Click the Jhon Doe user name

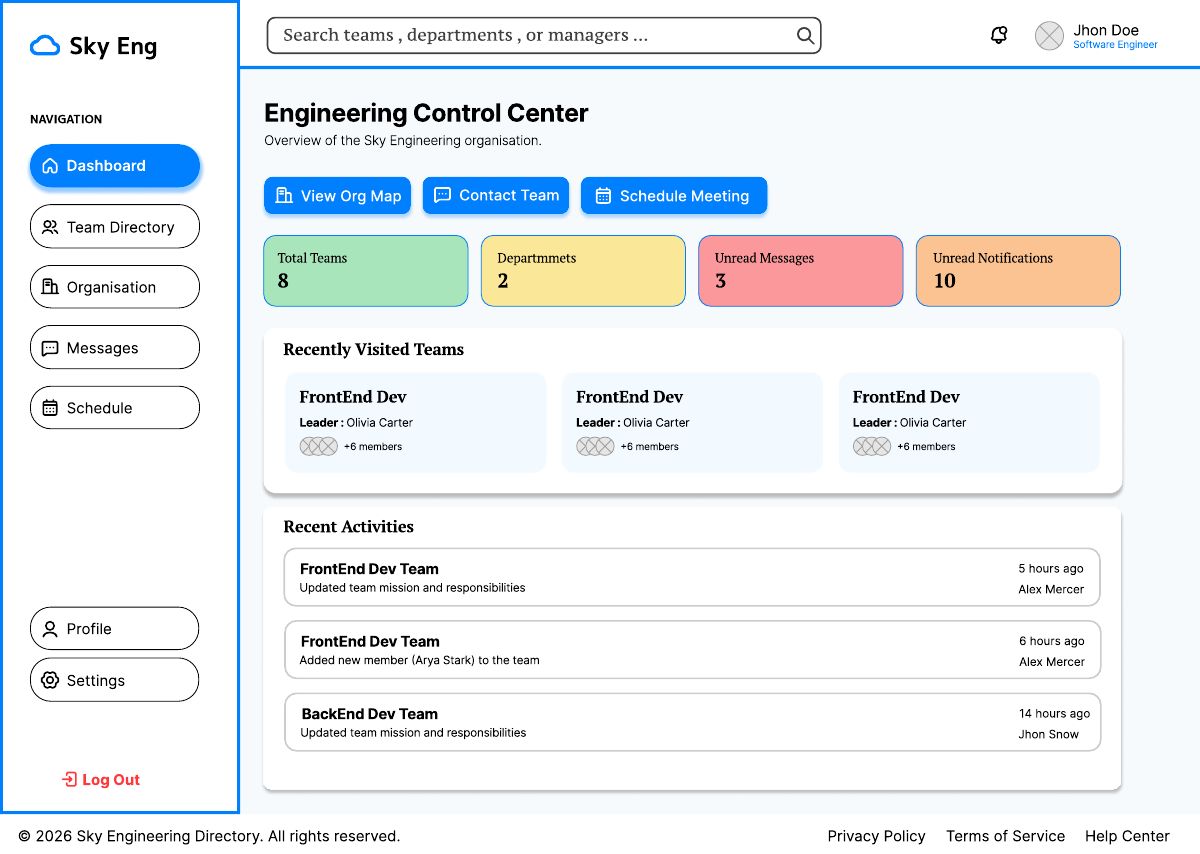click(x=1106, y=30)
